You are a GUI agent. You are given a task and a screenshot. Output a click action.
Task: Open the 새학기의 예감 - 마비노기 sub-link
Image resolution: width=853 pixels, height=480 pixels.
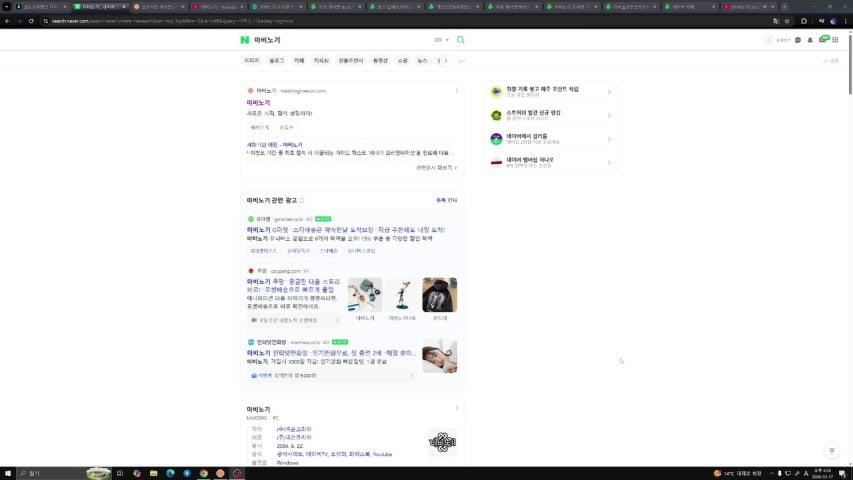click(x=274, y=145)
